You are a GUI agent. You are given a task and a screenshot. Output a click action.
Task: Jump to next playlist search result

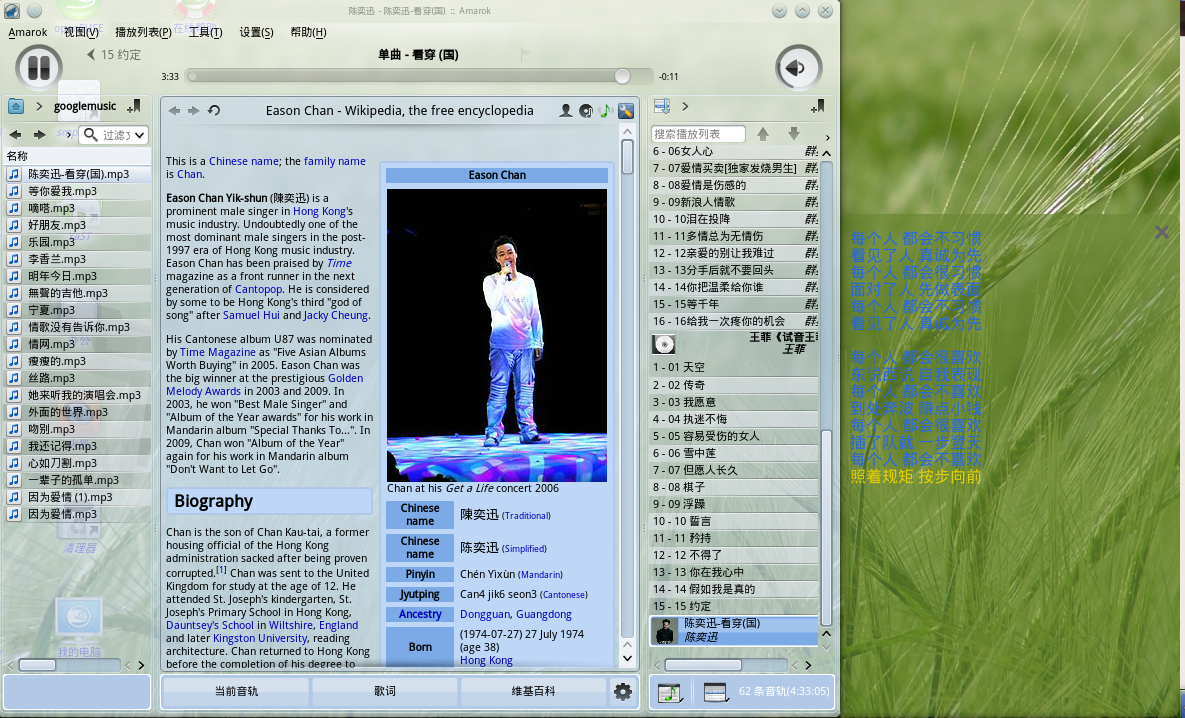click(794, 134)
